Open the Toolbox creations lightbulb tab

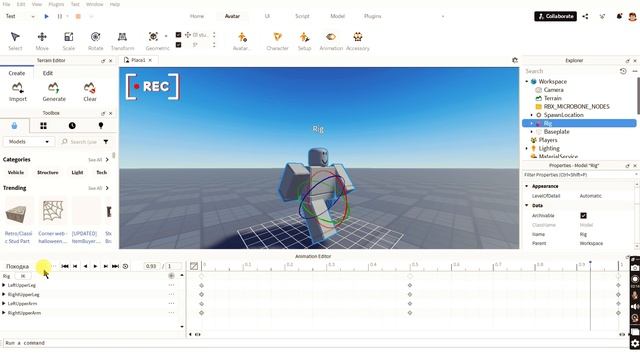point(101,126)
